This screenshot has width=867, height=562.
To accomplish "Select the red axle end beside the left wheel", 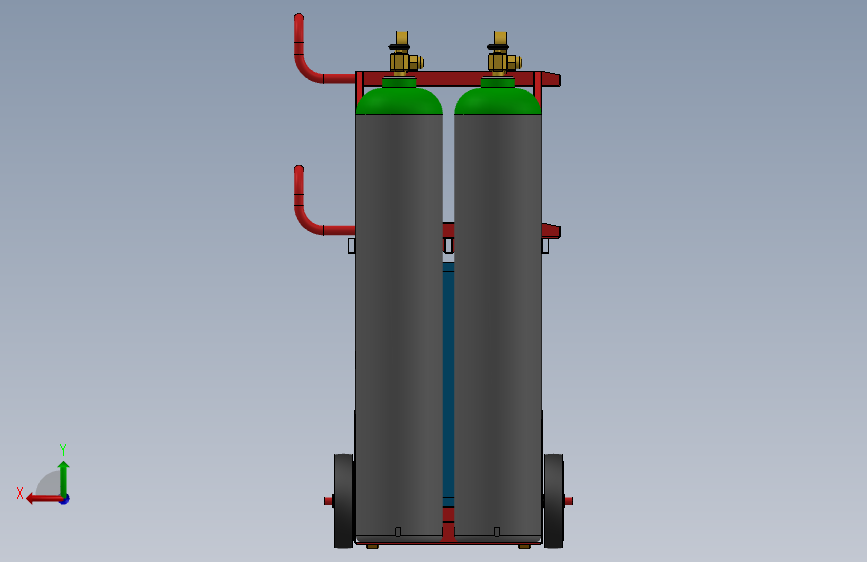I will 328,501.
